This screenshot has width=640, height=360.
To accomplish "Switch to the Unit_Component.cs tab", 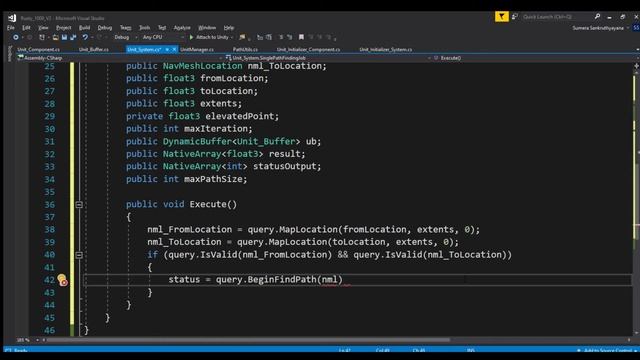I will 38,49.
